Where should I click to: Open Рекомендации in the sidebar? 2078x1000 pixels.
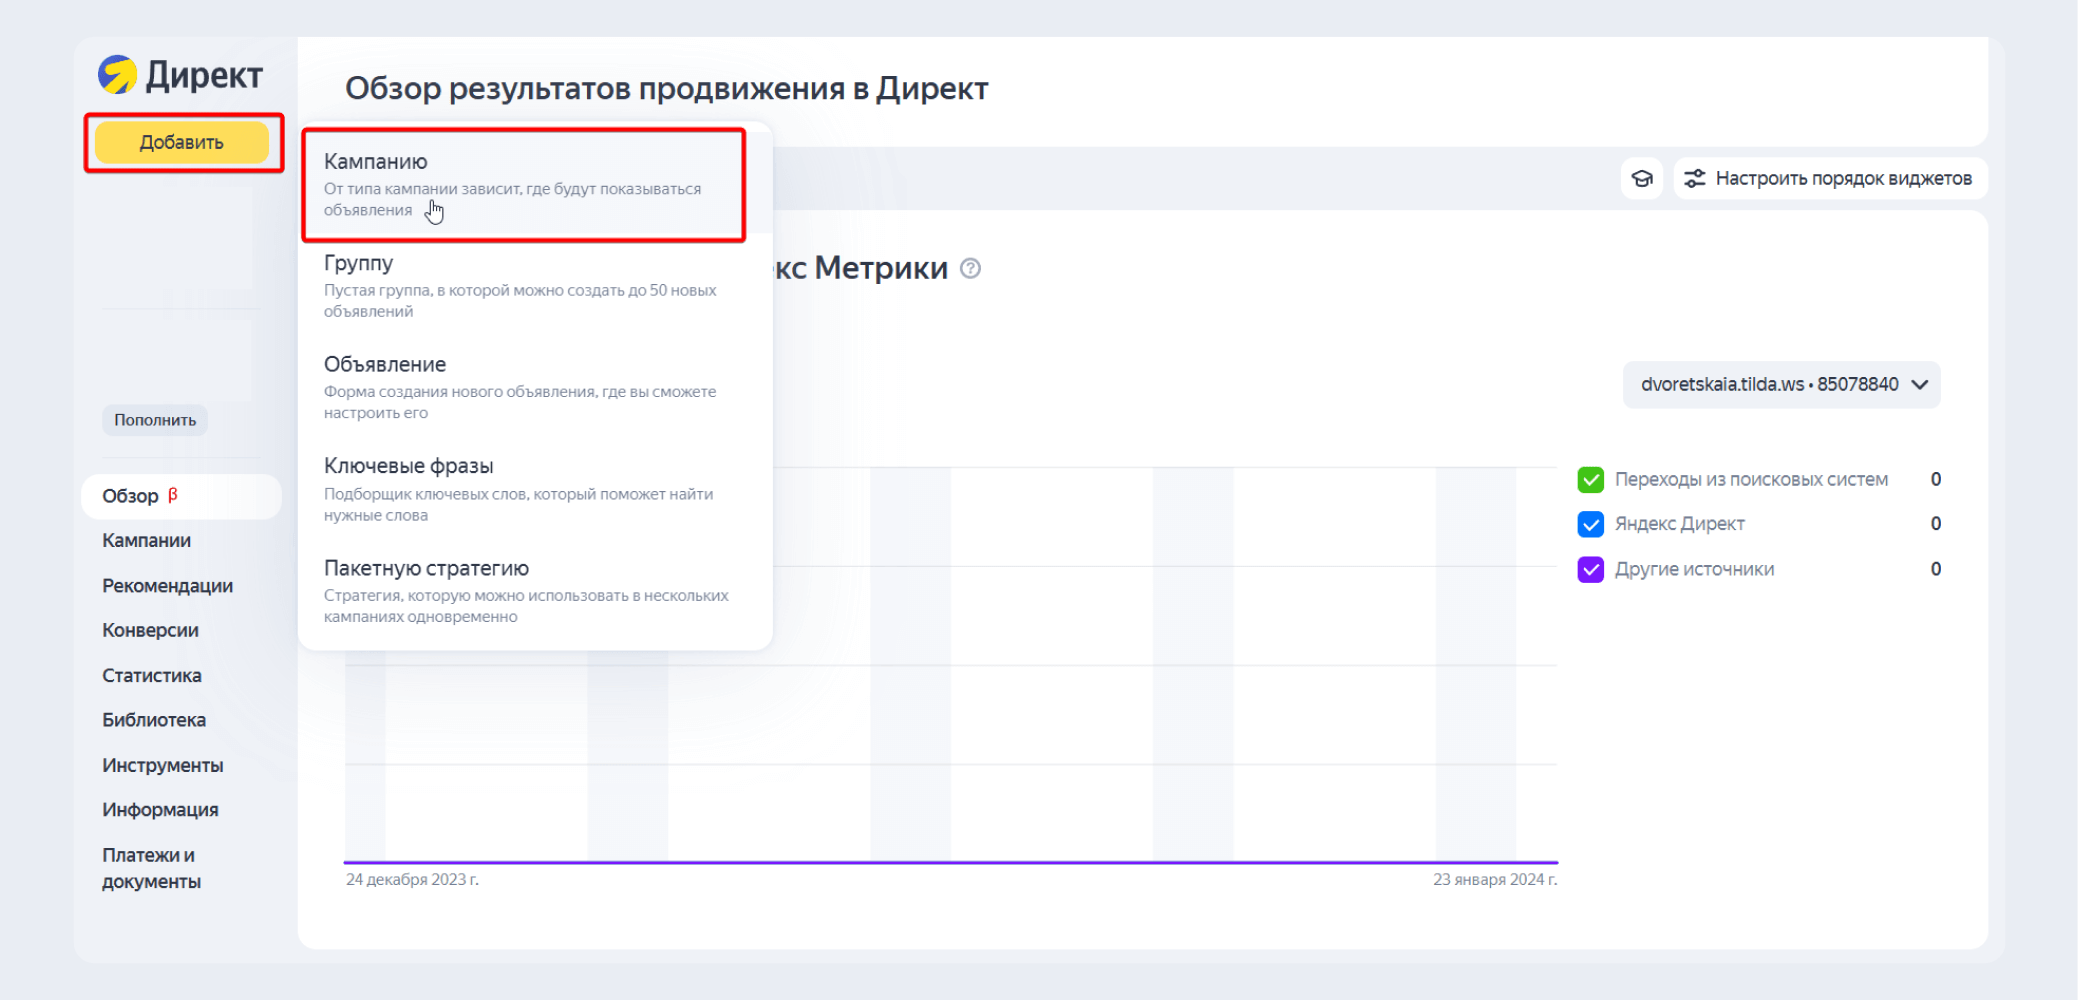(168, 586)
